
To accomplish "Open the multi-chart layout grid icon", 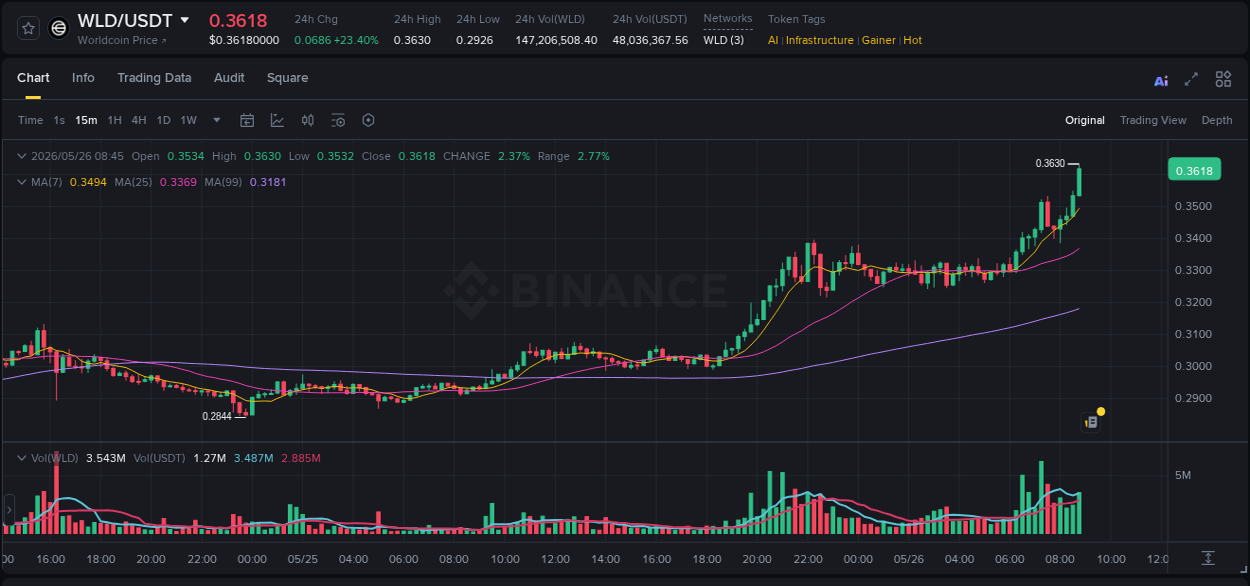I will point(1223,79).
